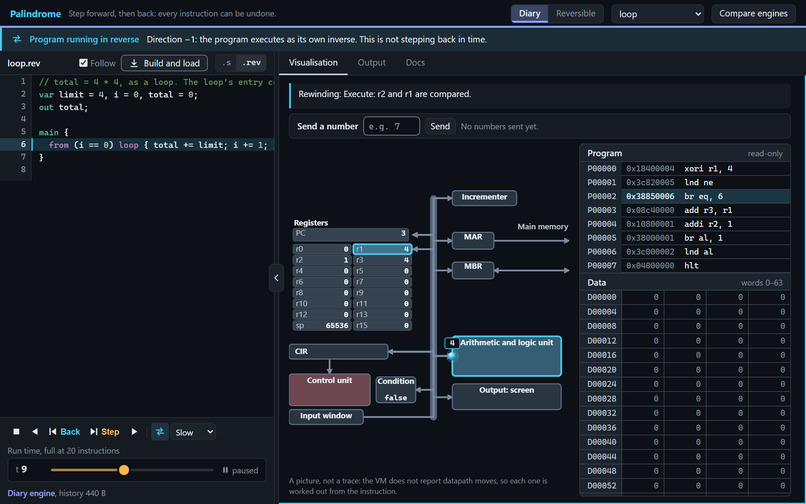
Task: Run forwards using the right triangle play icon
Action: click(134, 432)
